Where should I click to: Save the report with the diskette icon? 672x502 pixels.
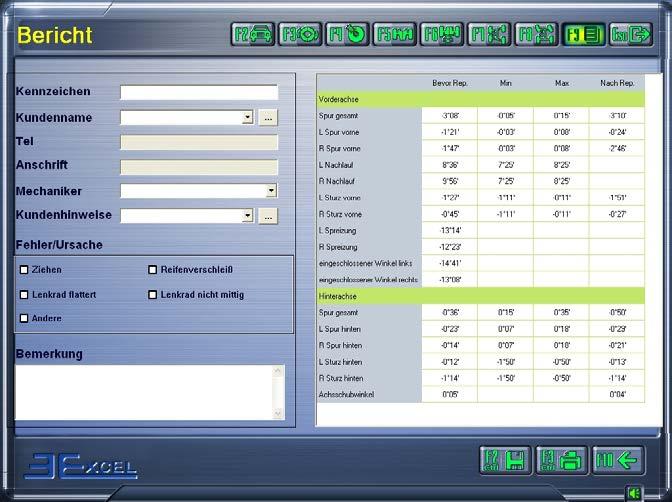505,460
